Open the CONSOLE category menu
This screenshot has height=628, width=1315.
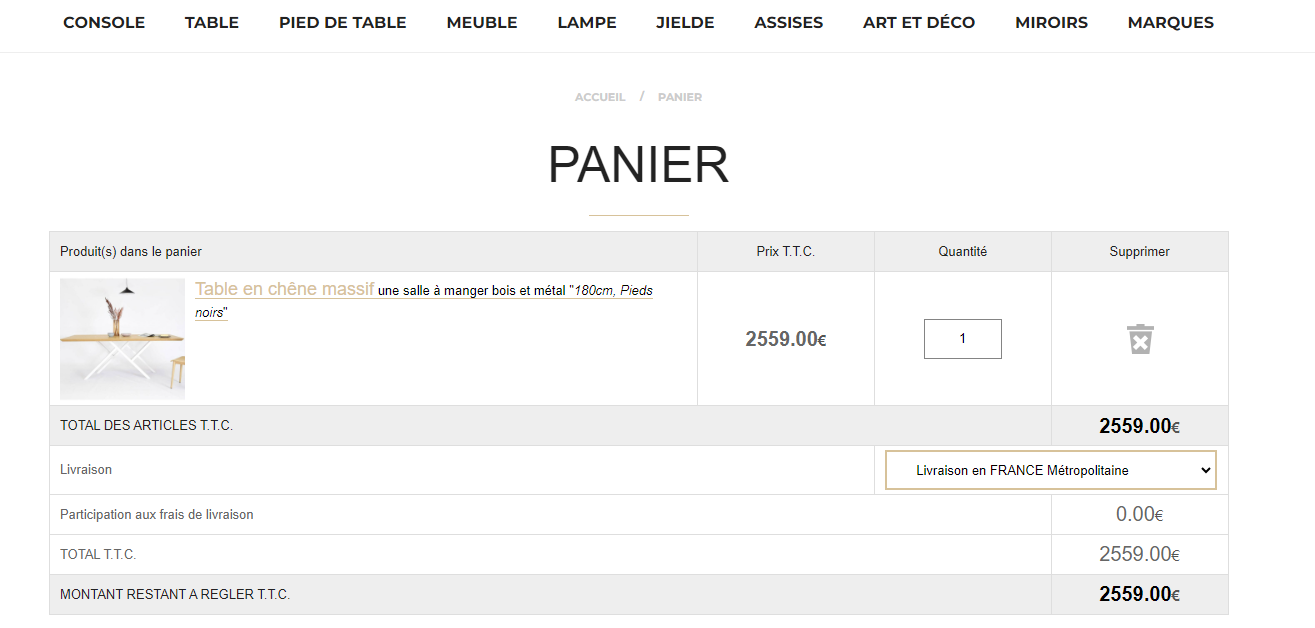click(x=103, y=22)
